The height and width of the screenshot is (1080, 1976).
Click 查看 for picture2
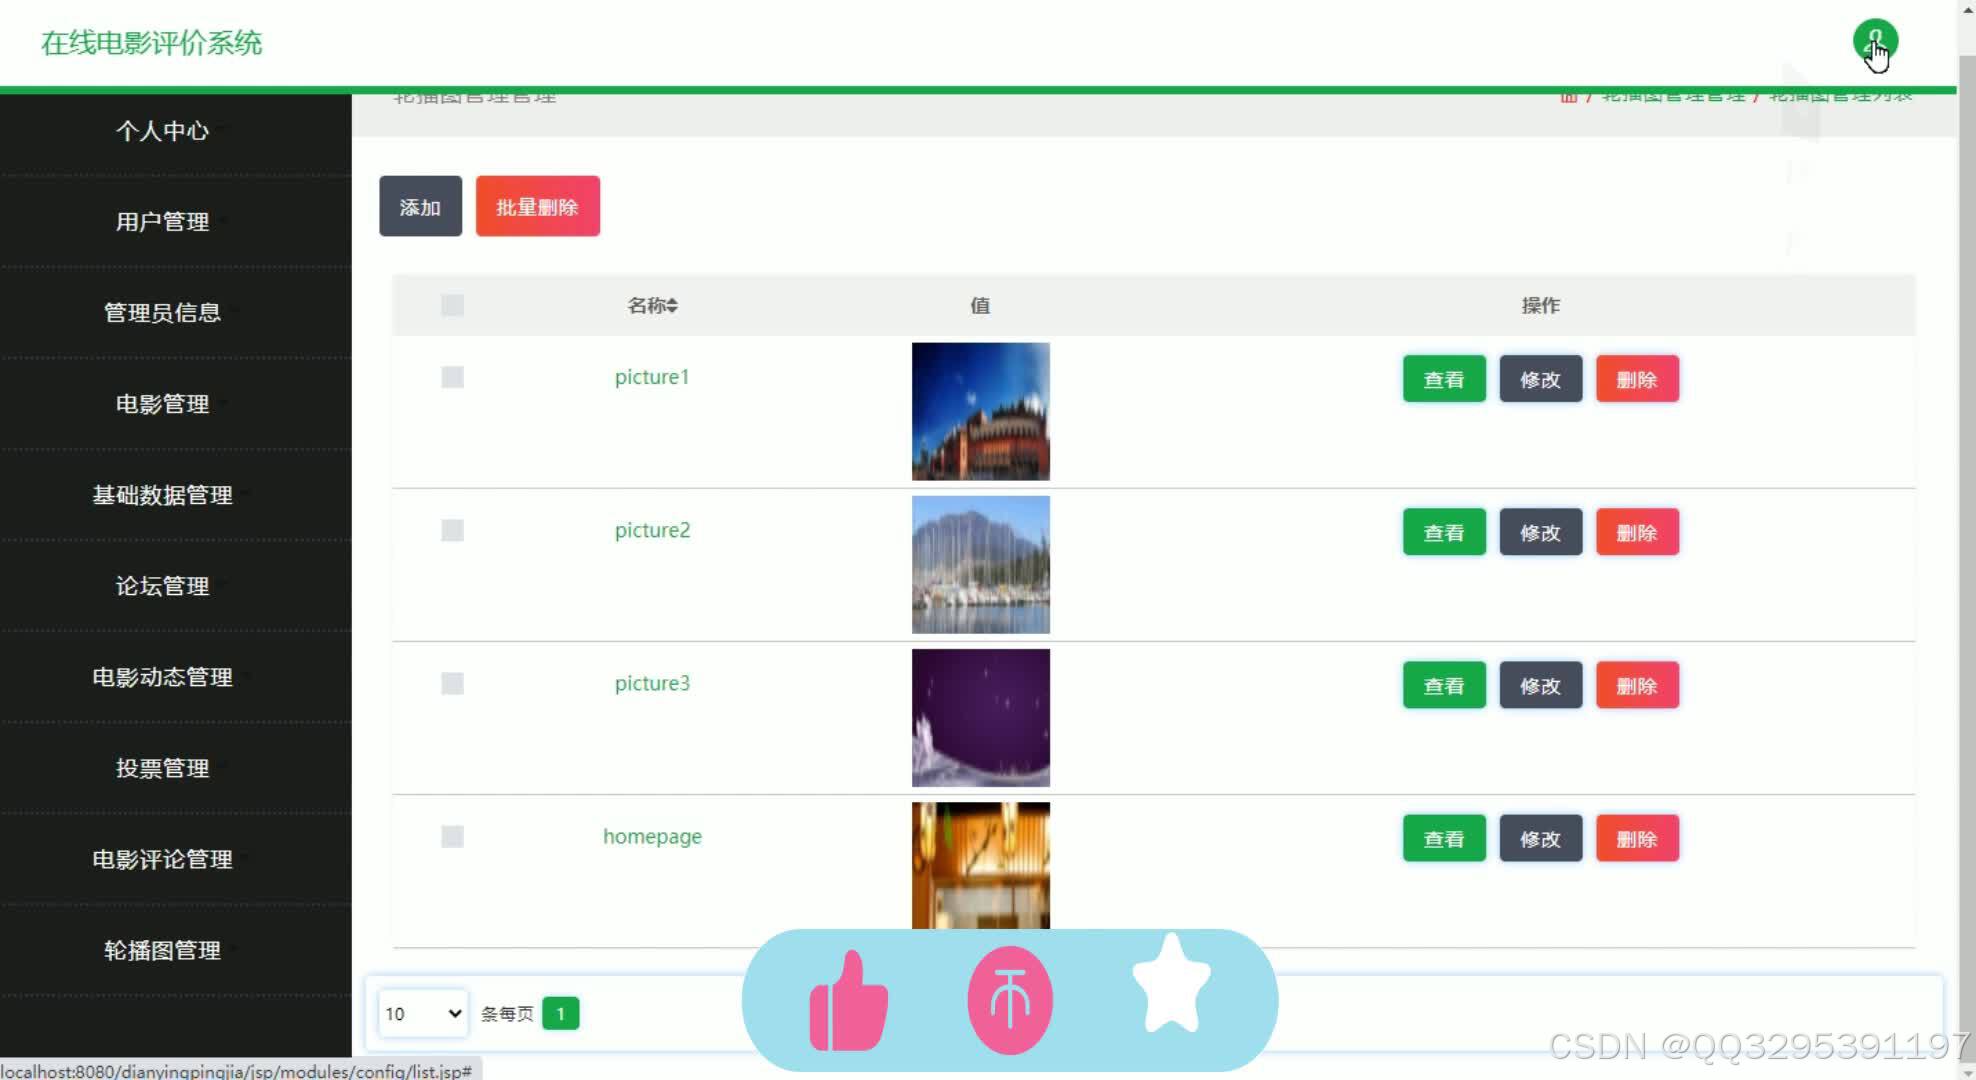(1444, 532)
